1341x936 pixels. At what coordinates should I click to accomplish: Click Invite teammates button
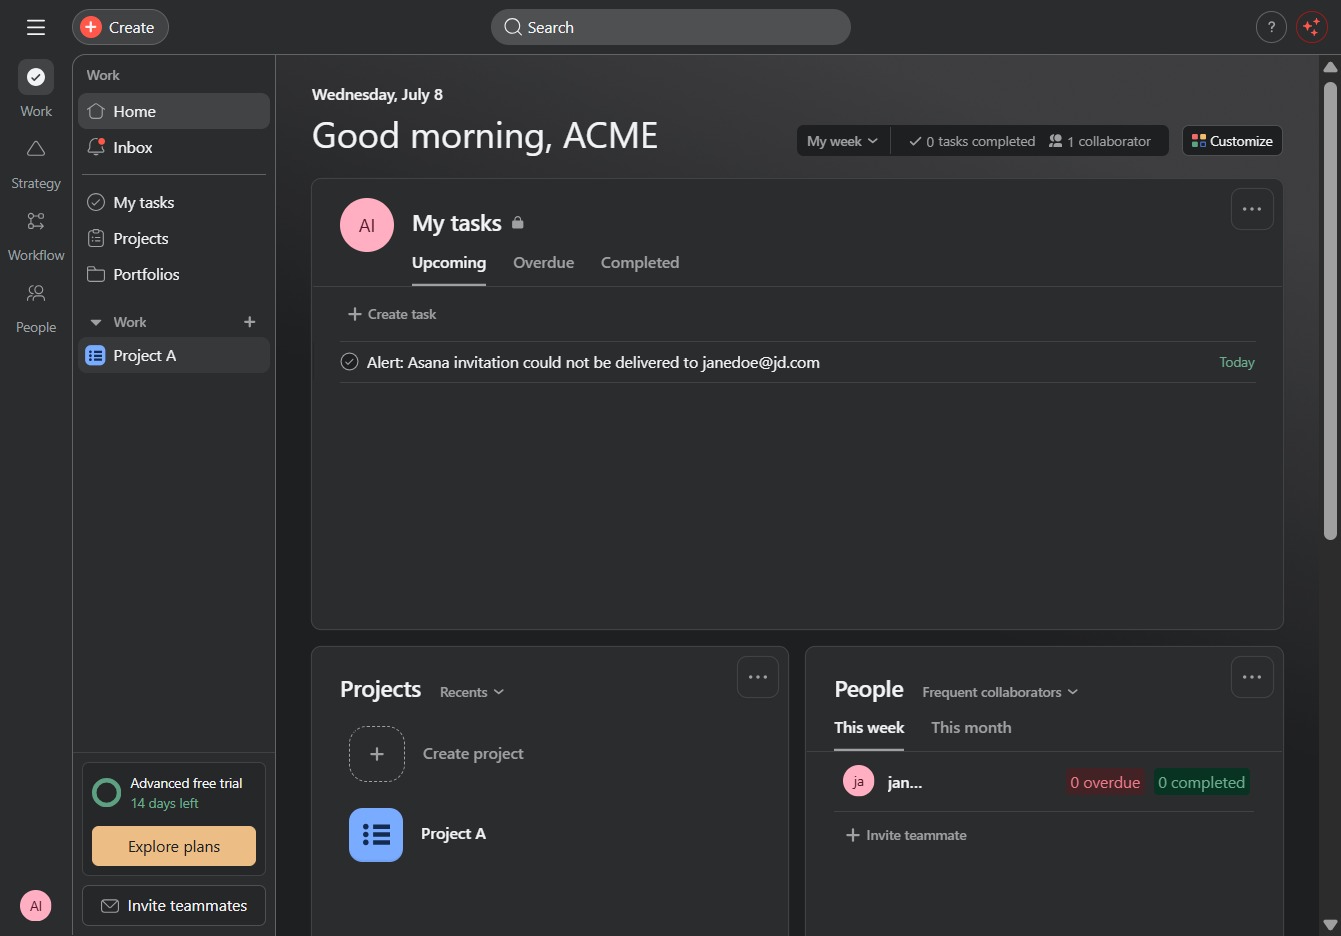tap(174, 906)
